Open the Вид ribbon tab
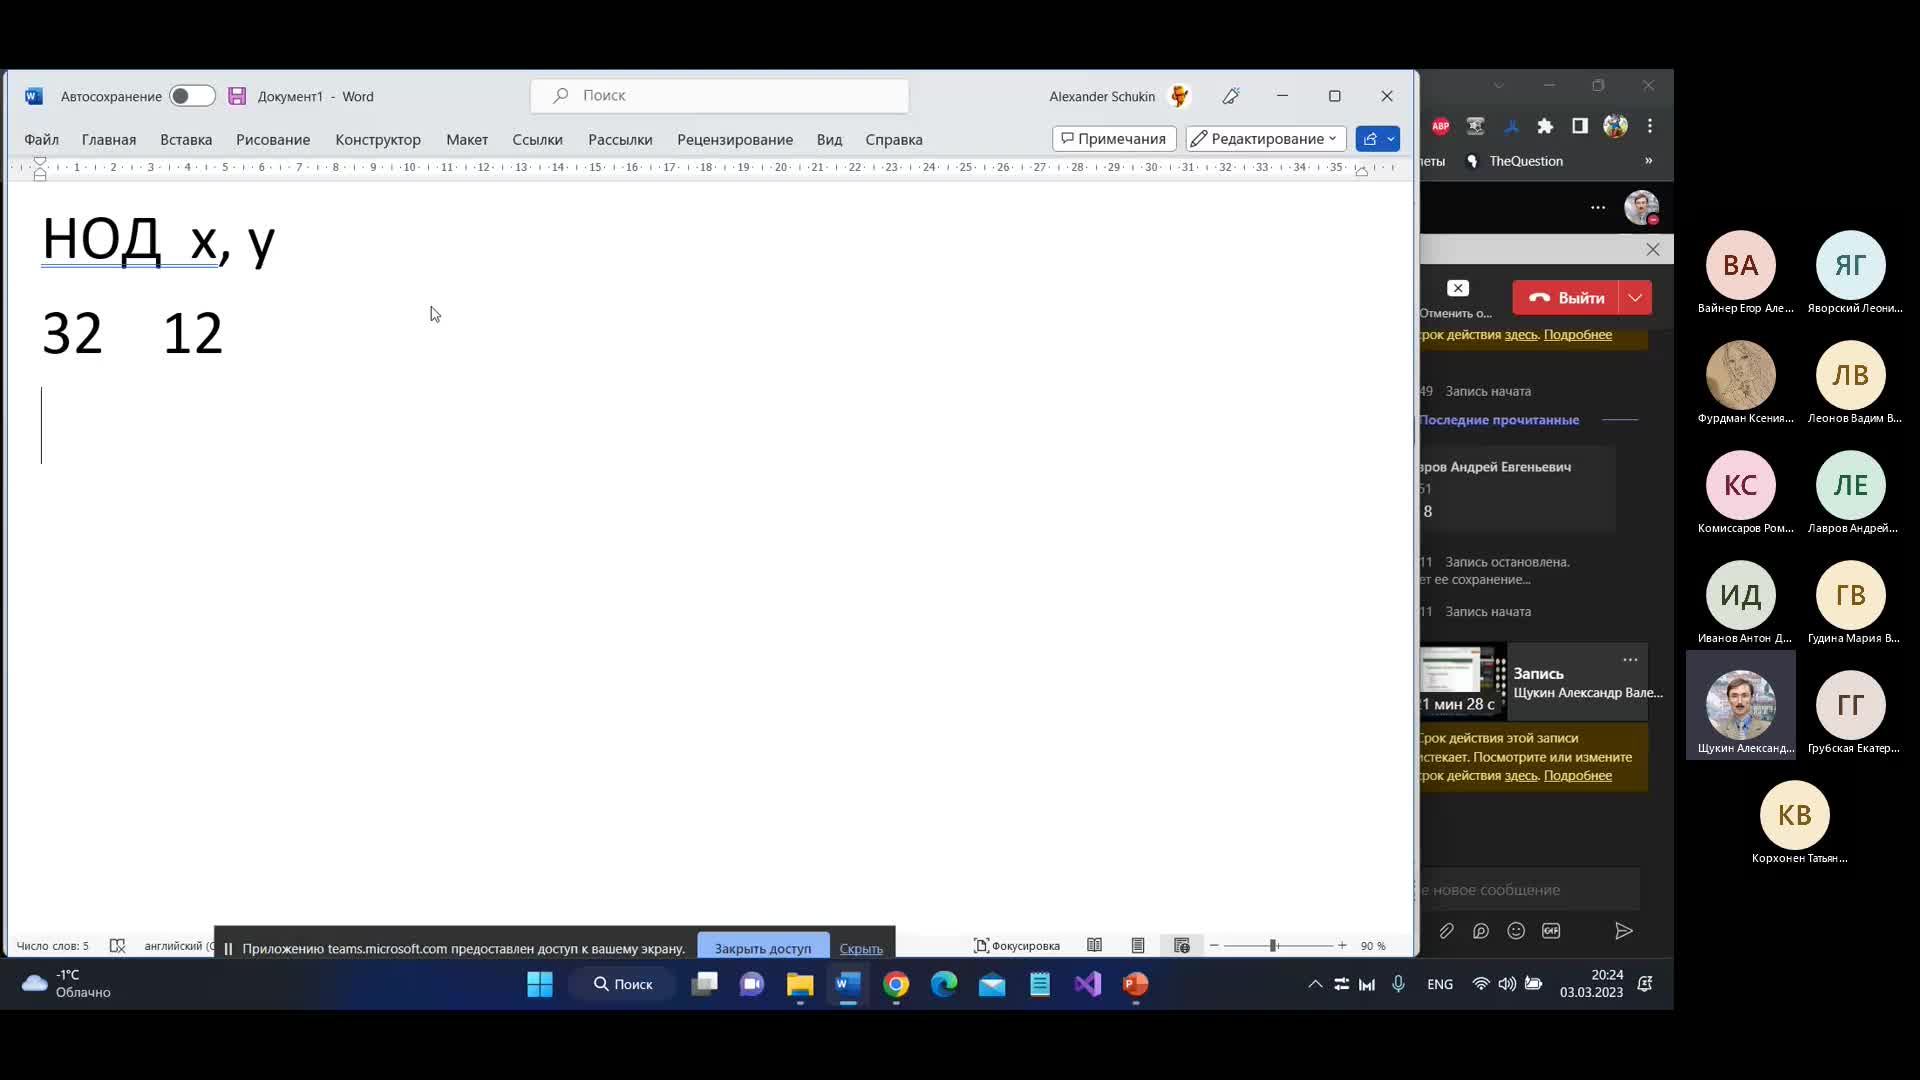Image resolution: width=1920 pixels, height=1080 pixels. tap(829, 140)
